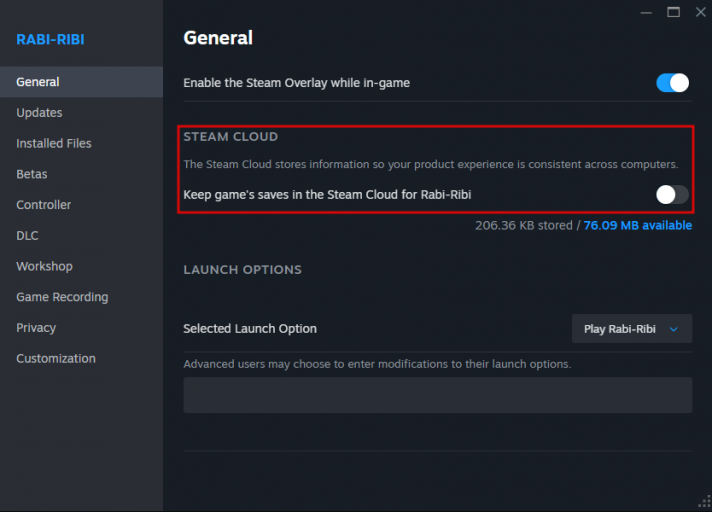Click the 76.09 MB available link
712x512 pixels.
pyautogui.click(x=637, y=225)
